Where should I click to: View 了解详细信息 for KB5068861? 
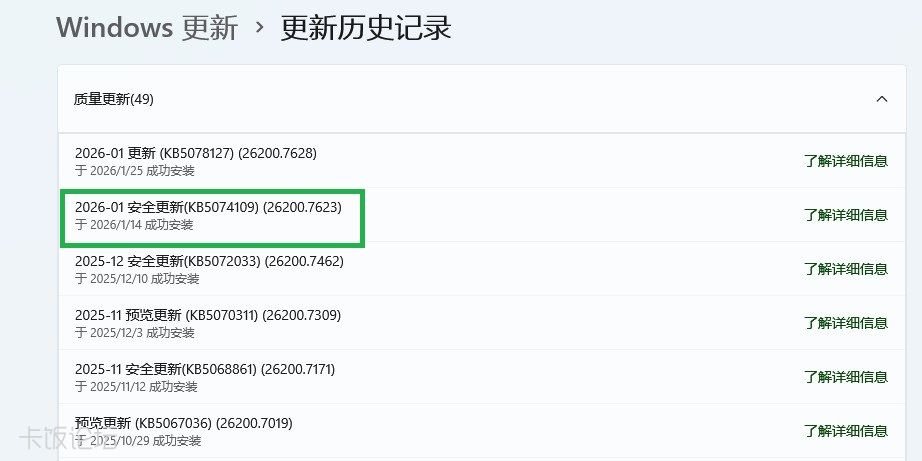pos(845,376)
